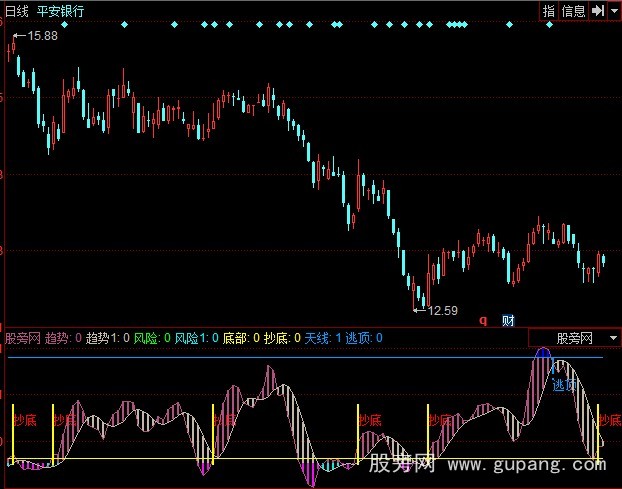Screen dimensions: 622x489
Task: Click the 日线 period label
Action: (17, 10)
